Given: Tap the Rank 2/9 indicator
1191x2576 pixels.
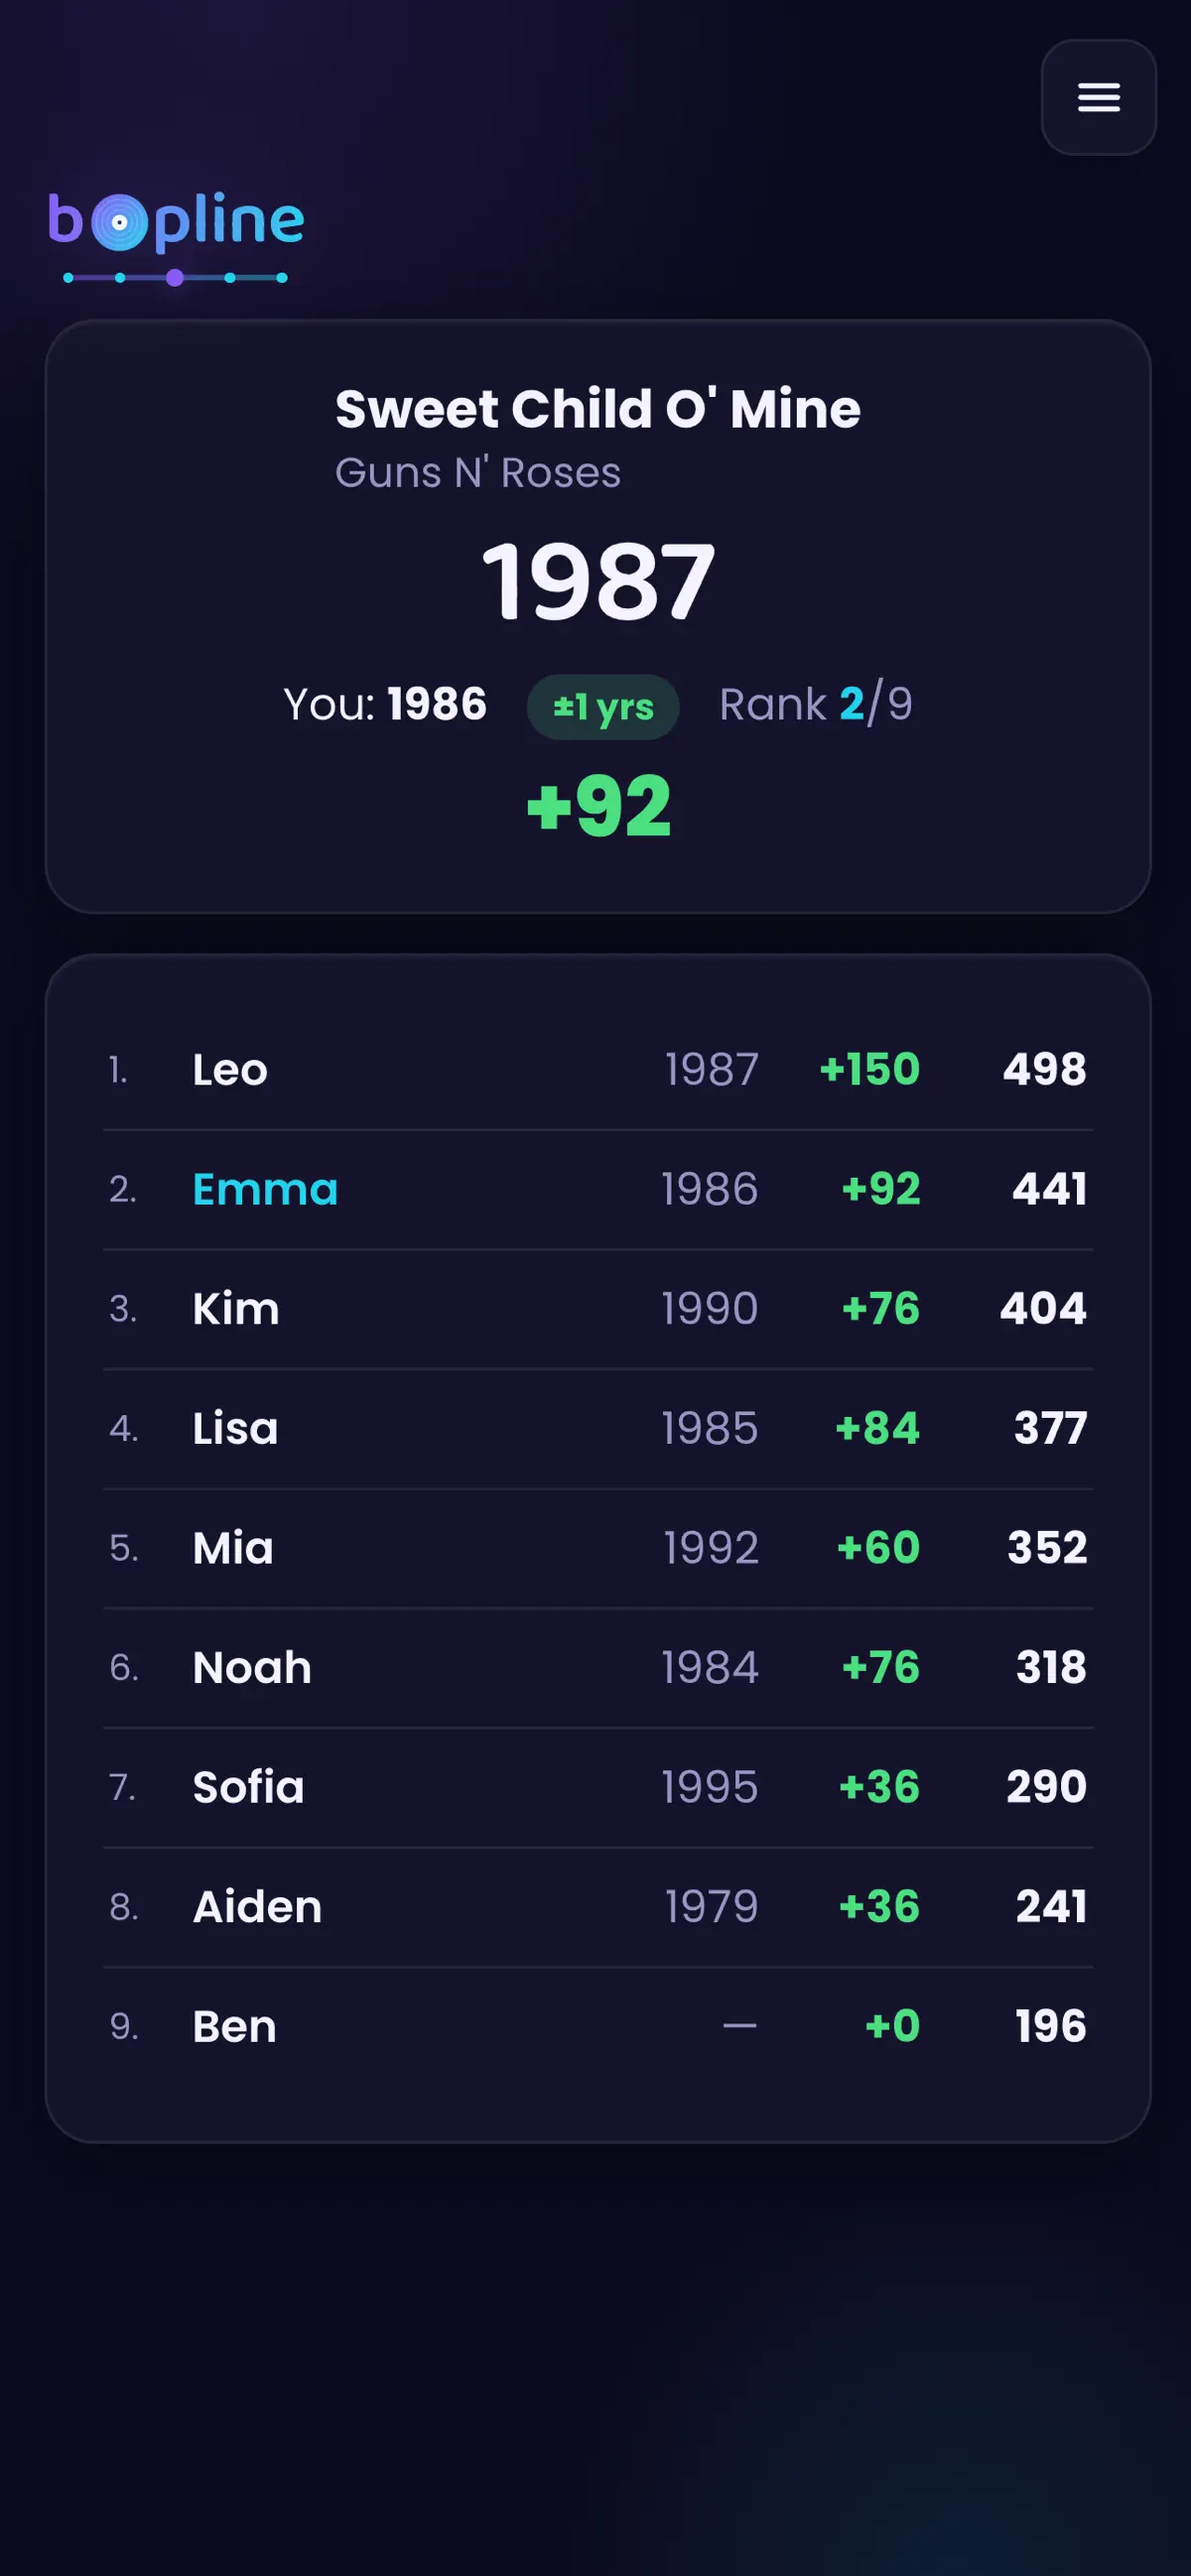Looking at the screenshot, I should click(x=816, y=704).
